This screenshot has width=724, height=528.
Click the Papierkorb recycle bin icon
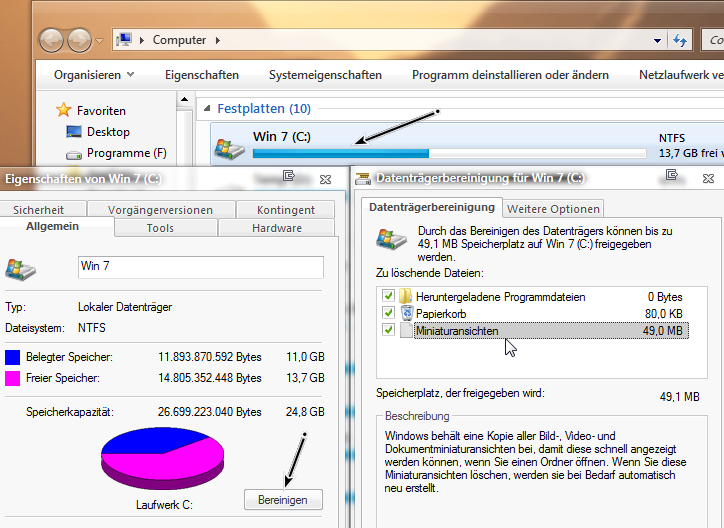[407, 313]
